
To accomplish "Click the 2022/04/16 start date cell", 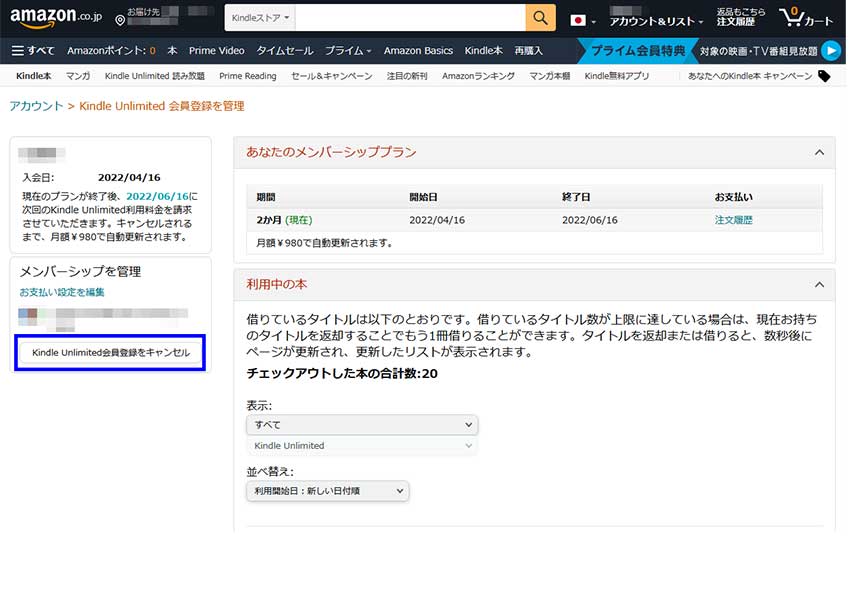I will point(437,220).
